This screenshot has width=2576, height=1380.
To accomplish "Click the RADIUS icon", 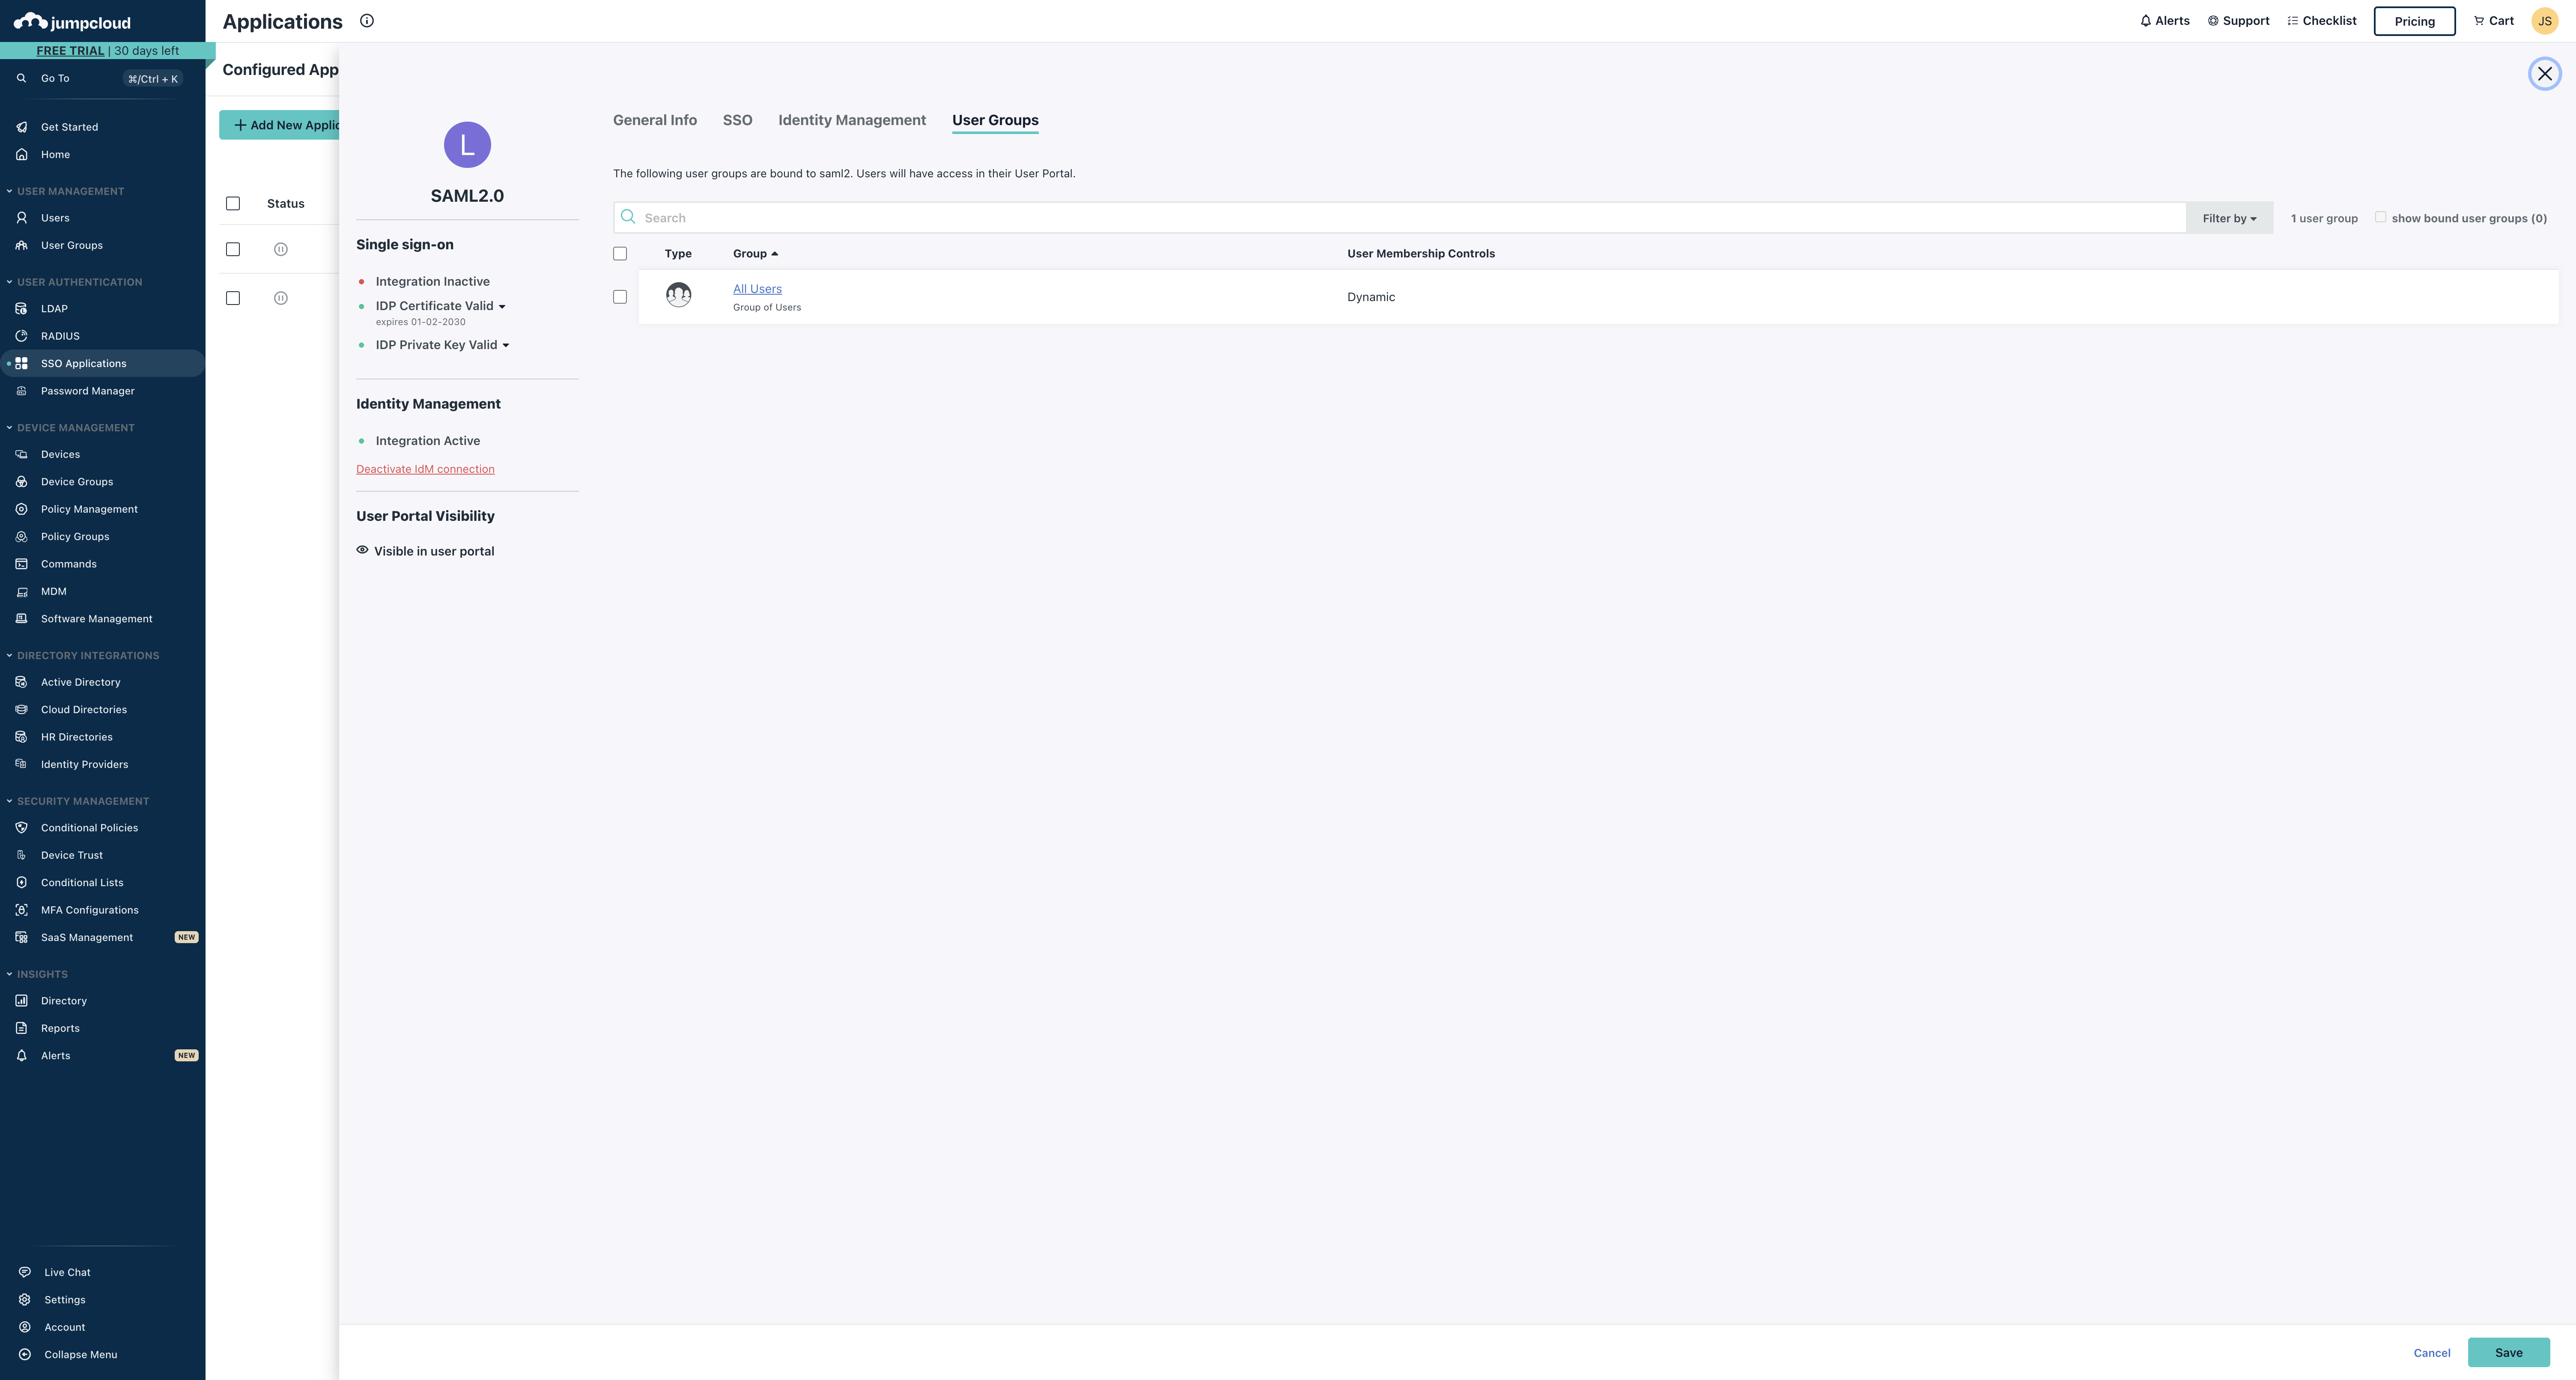I will pyautogui.click(x=21, y=336).
